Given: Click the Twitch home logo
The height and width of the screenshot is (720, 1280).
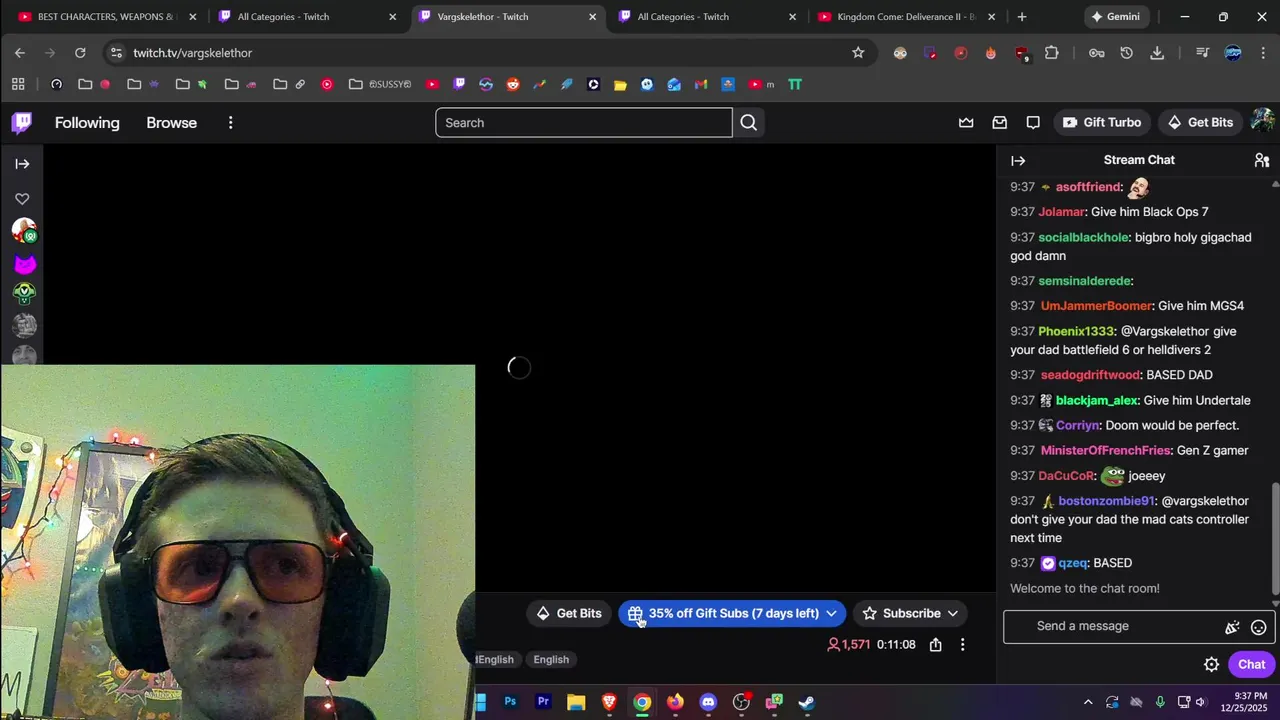Looking at the screenshot, I should point(22,123).
